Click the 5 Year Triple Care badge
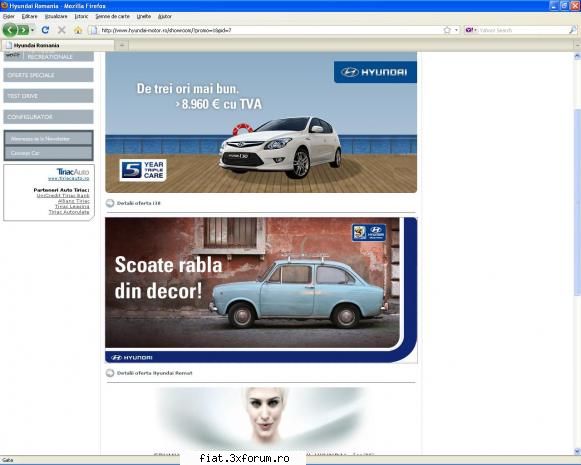Screen dimensions: 581x465 click(x=143, y=170)
